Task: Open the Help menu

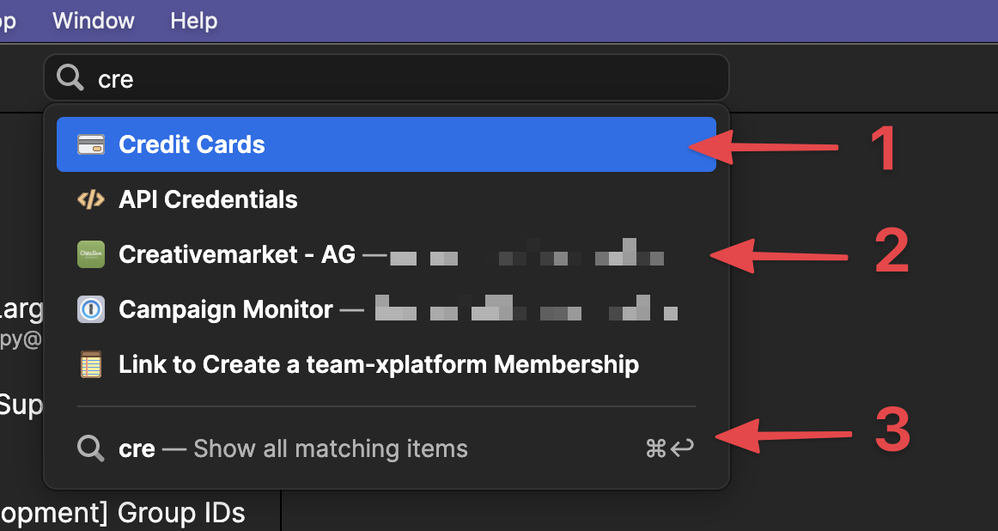Action: [x=193, y=21]
